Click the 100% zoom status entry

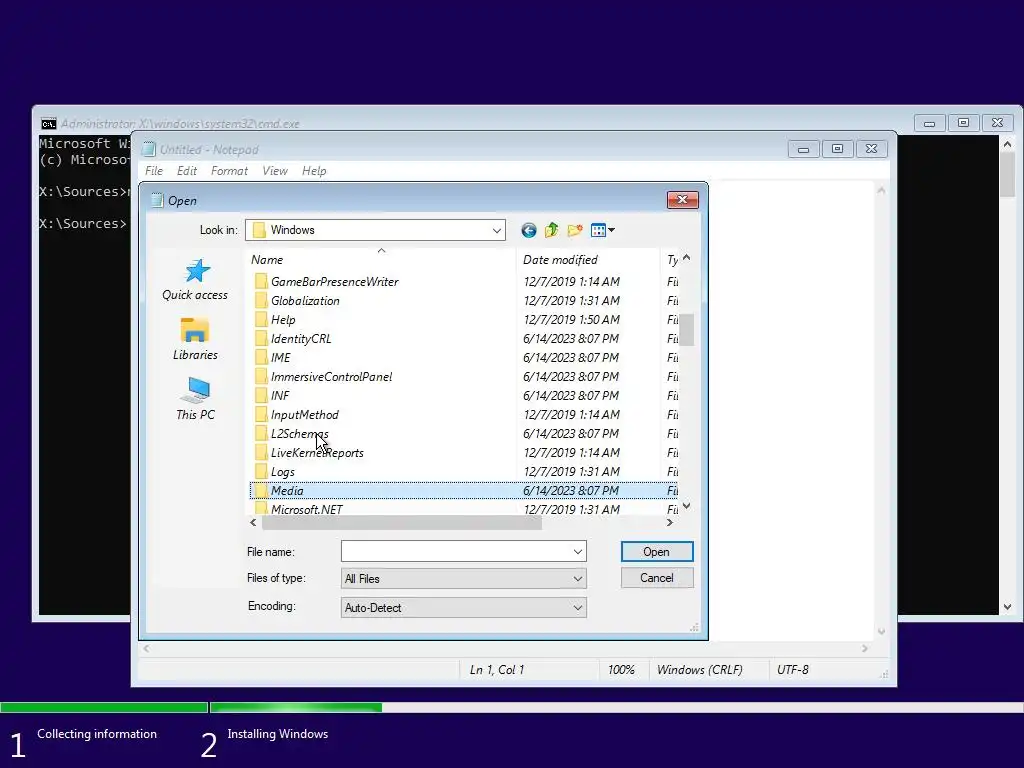621,669
